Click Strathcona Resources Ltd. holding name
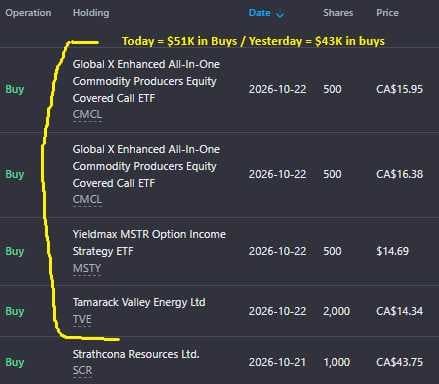The width and height of the screenshot is (439, 384). tap(136, 354)
